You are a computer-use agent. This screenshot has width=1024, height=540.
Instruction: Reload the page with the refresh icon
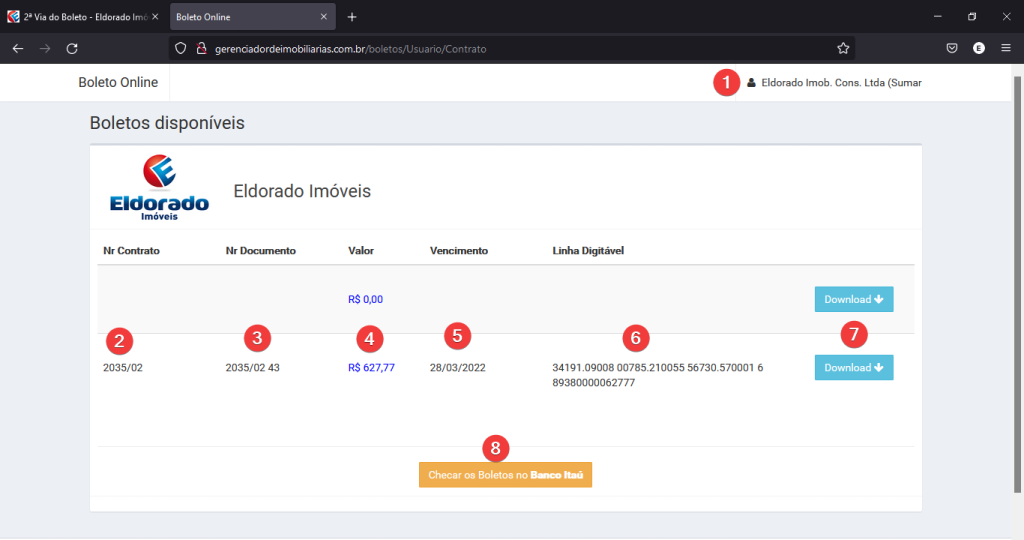tap(72, 48)
